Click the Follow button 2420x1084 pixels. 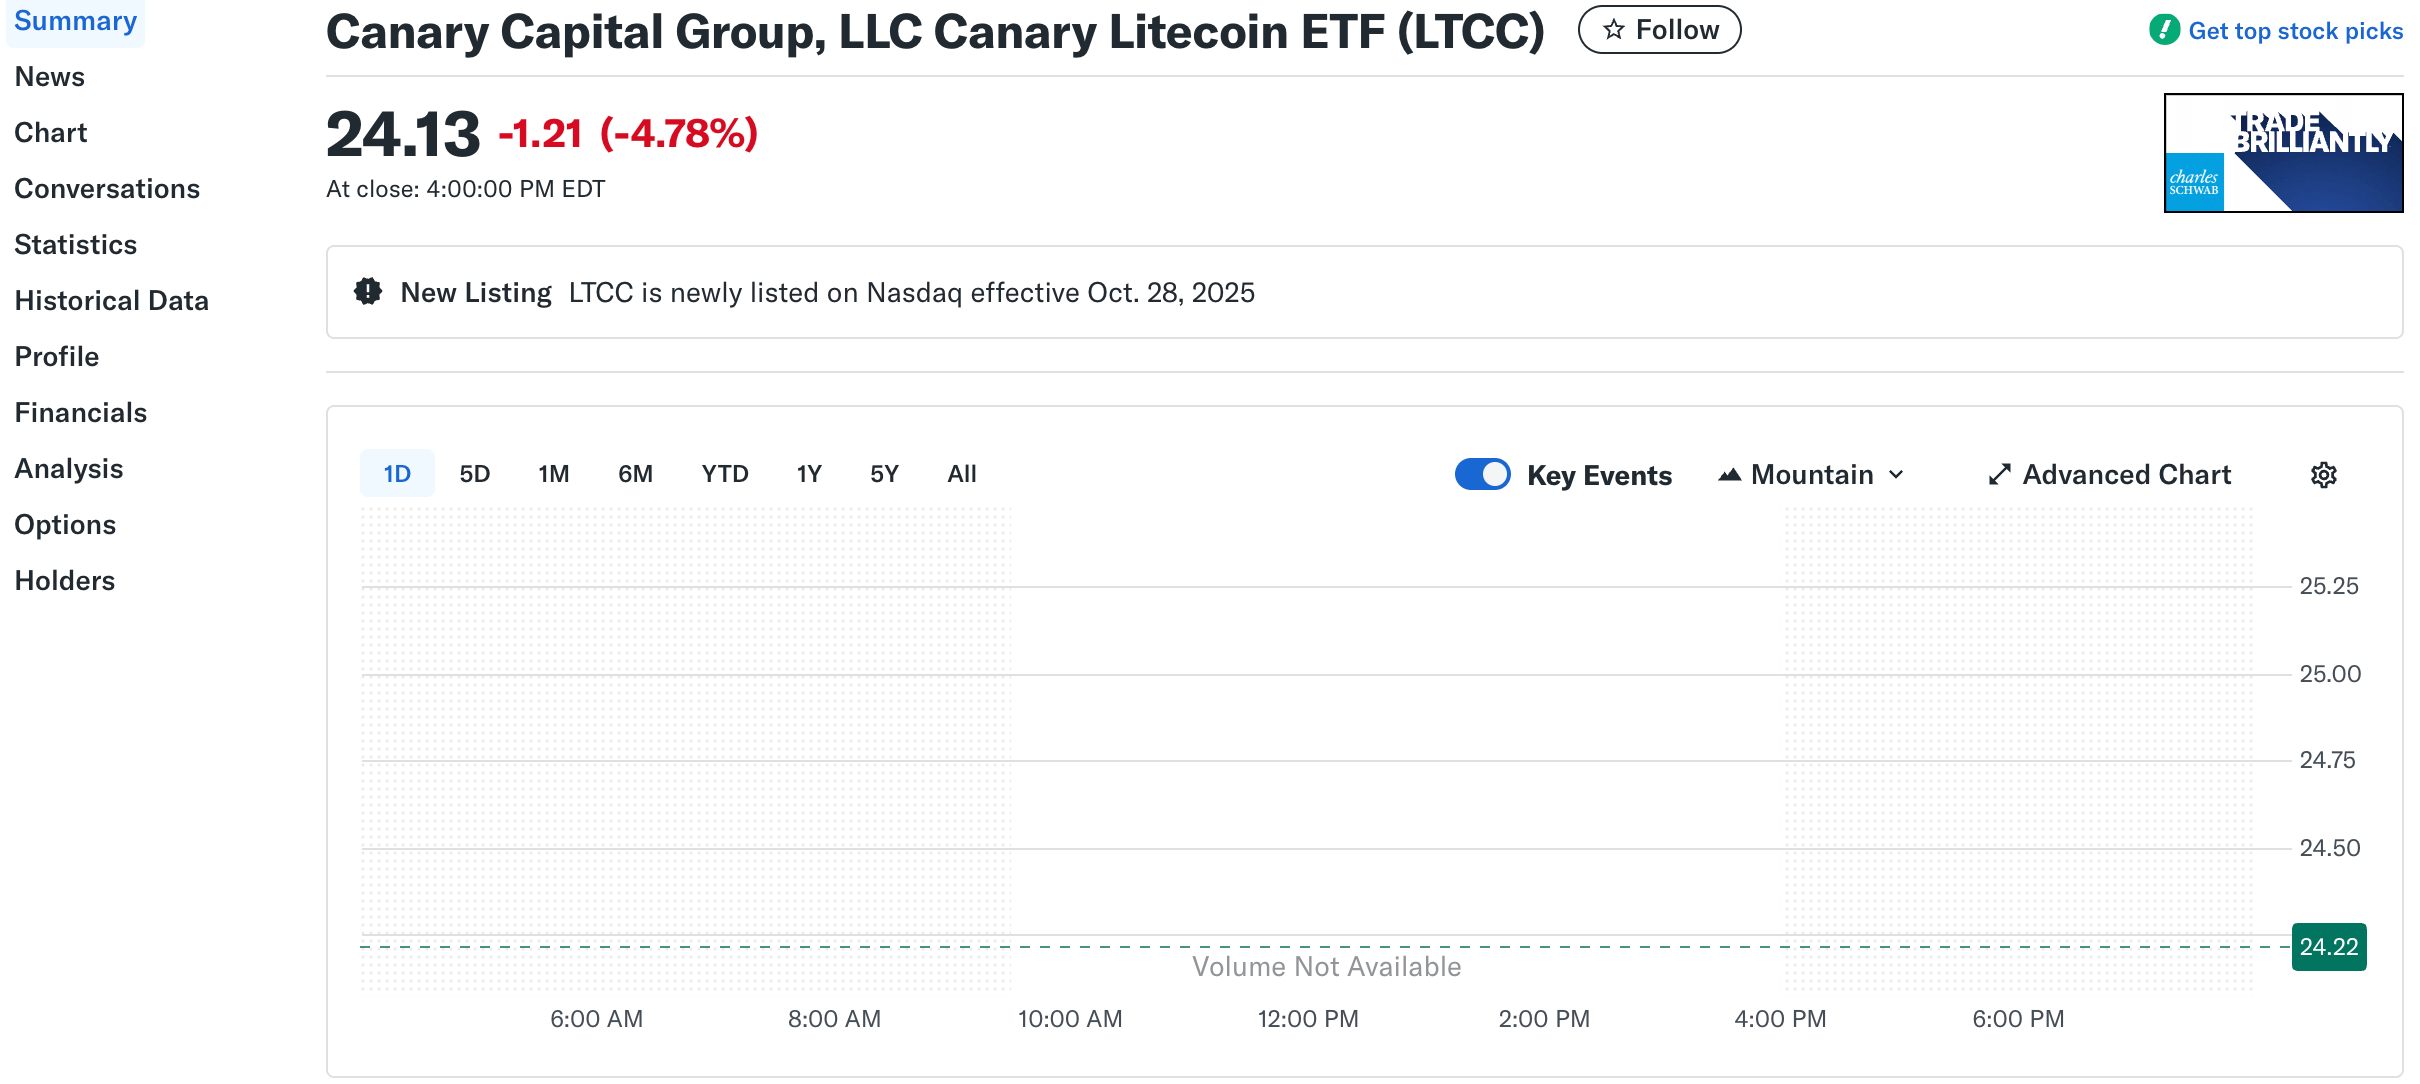tap(1660, 29)
